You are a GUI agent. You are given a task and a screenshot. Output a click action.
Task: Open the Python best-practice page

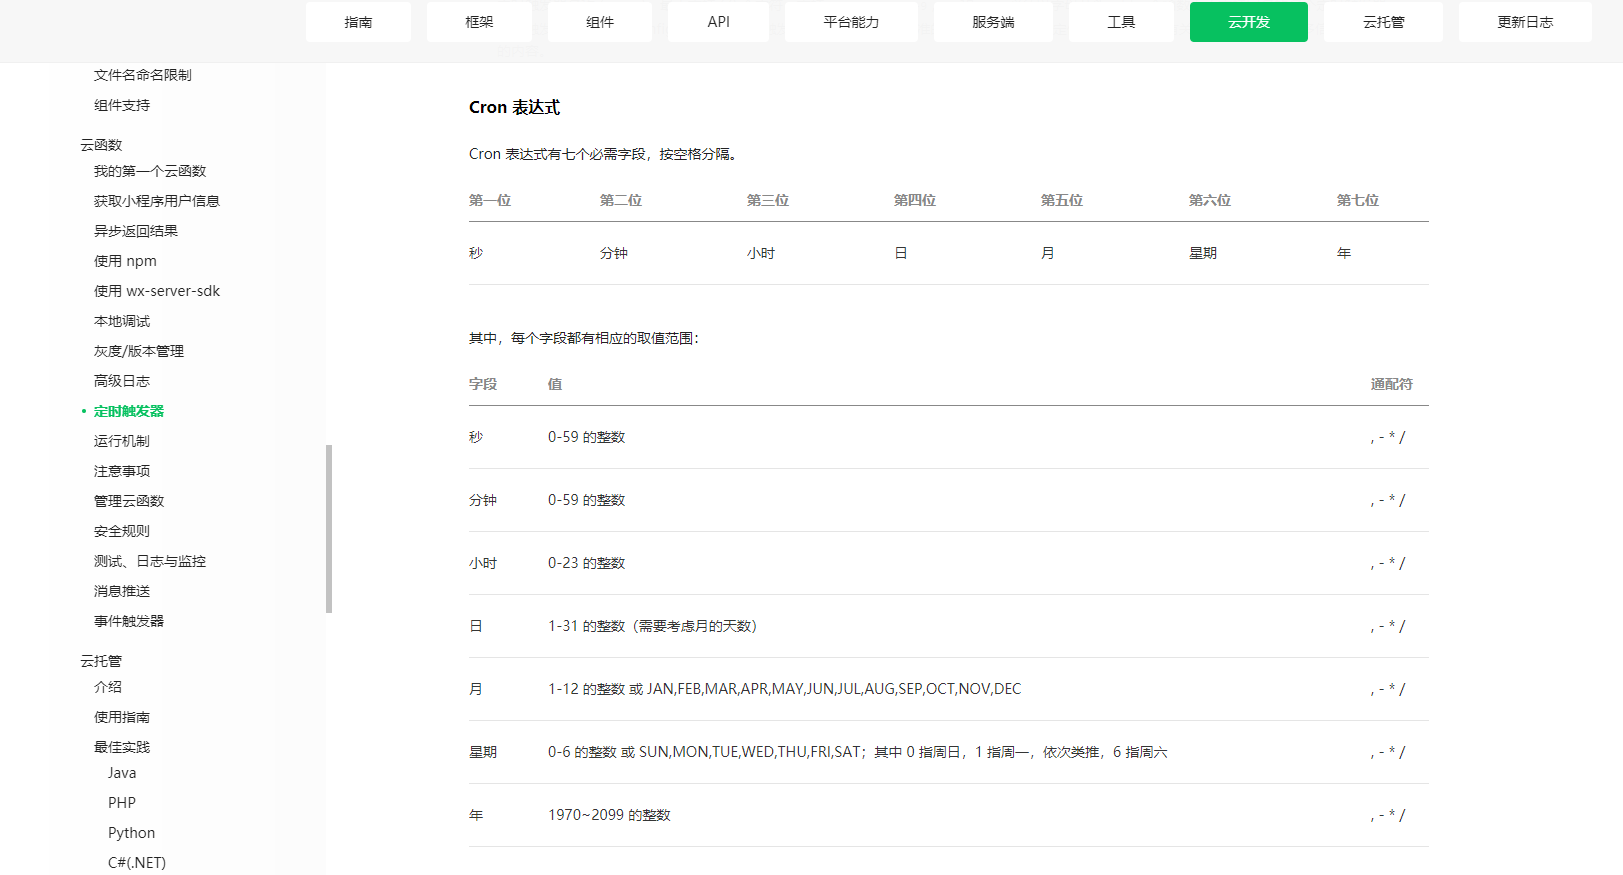coord(131,833)
